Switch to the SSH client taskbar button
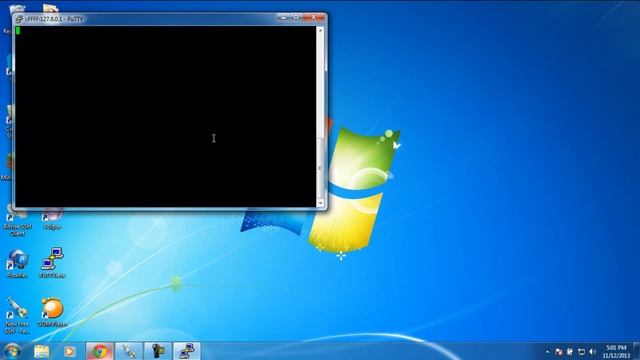 [x=129, y=351]
